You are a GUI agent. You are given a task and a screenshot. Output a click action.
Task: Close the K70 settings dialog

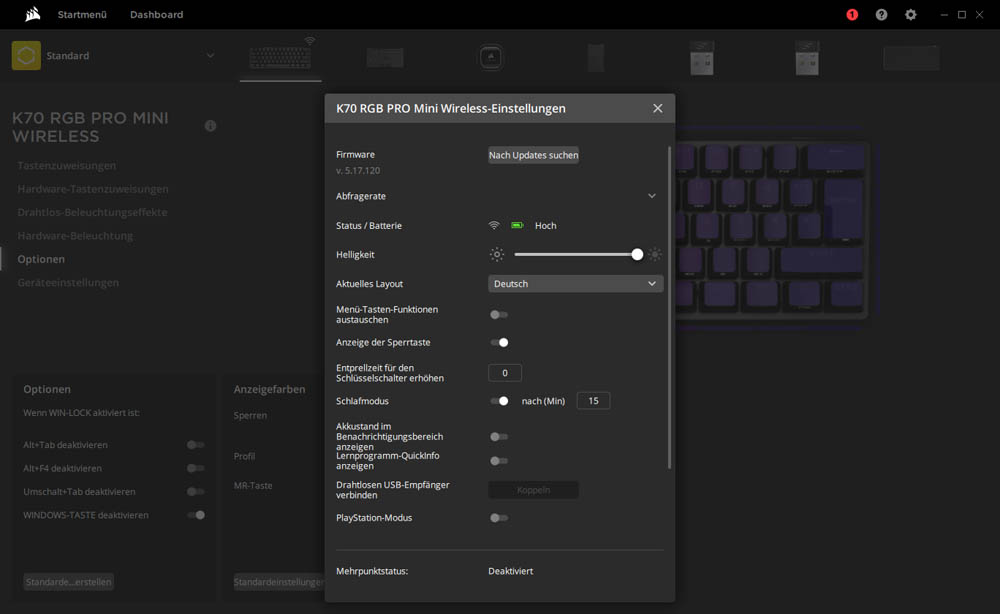pos(658,108)
